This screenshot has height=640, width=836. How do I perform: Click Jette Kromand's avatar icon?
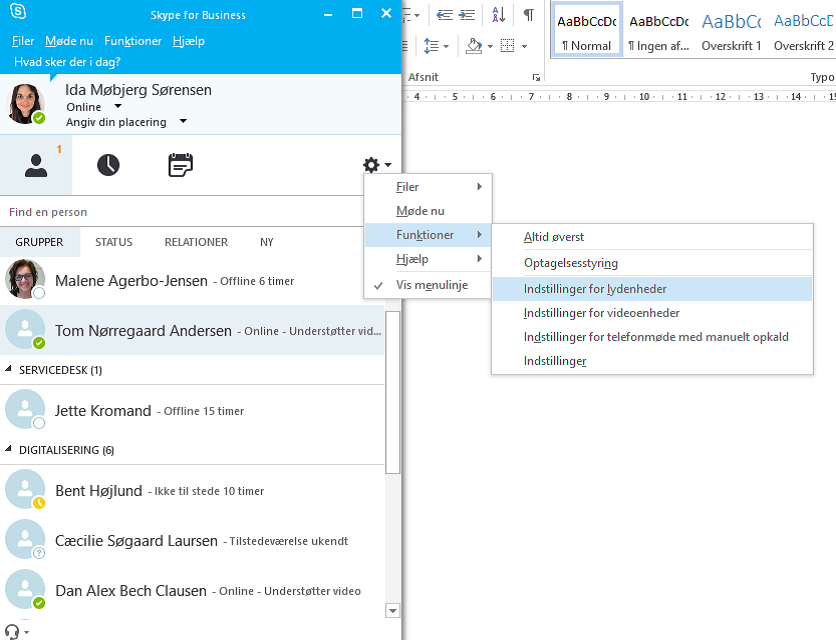coord(25,410)
